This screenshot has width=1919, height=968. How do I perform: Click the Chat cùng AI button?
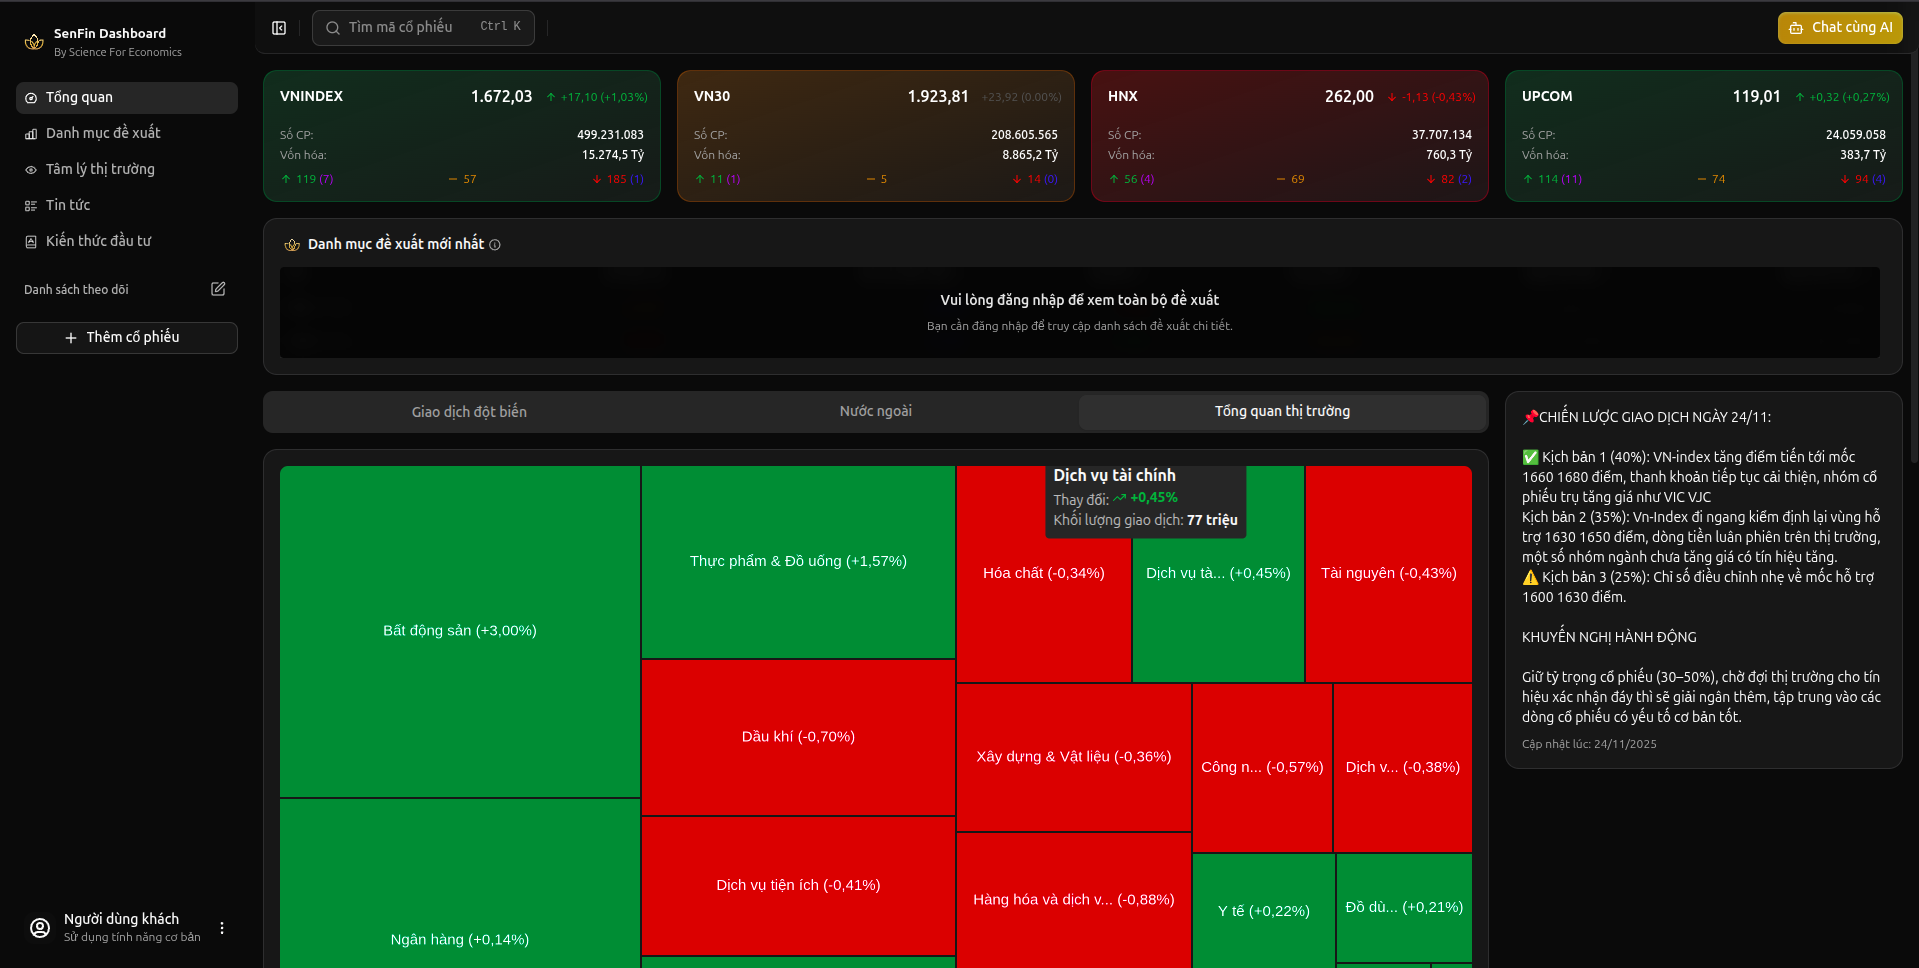tap(1839, 27)
